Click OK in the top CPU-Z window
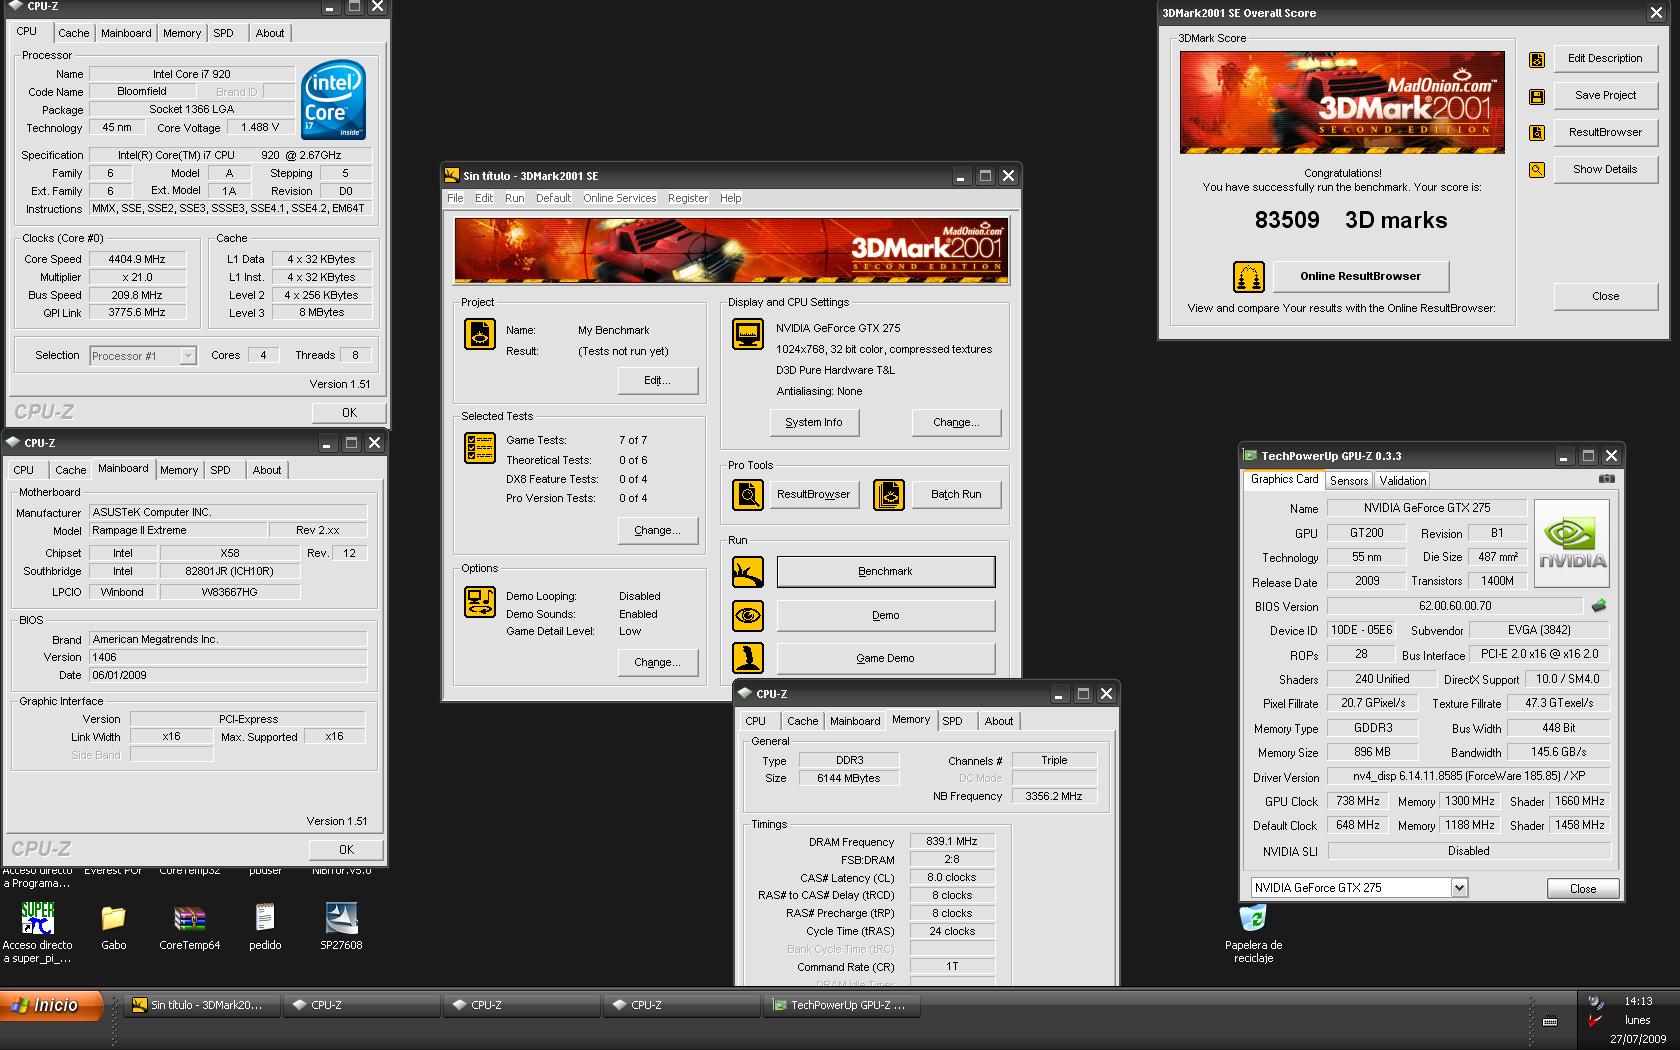The width and height of the screenshot is (1680, 1050). (x=349, y=412)
